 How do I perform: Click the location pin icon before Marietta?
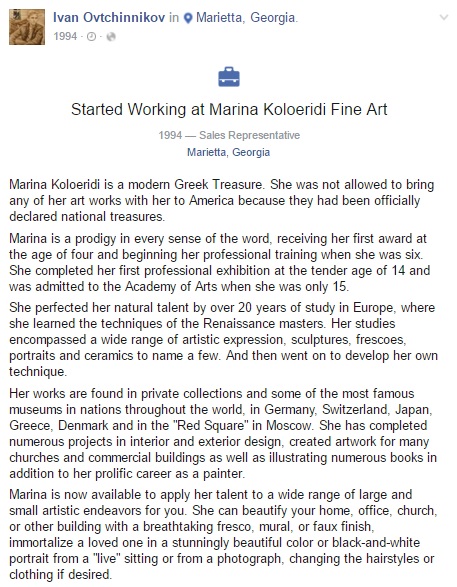click(188, 18)
